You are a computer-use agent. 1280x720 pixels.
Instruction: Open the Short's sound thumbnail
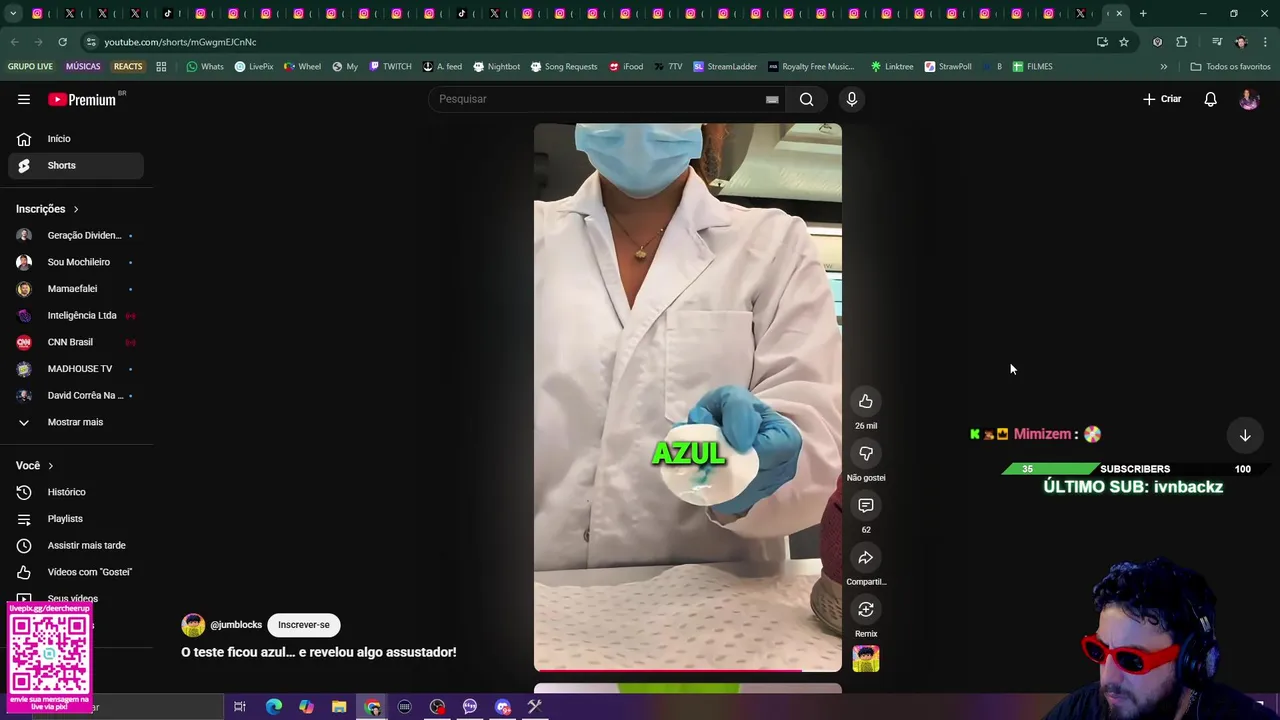tap(866, 659)
